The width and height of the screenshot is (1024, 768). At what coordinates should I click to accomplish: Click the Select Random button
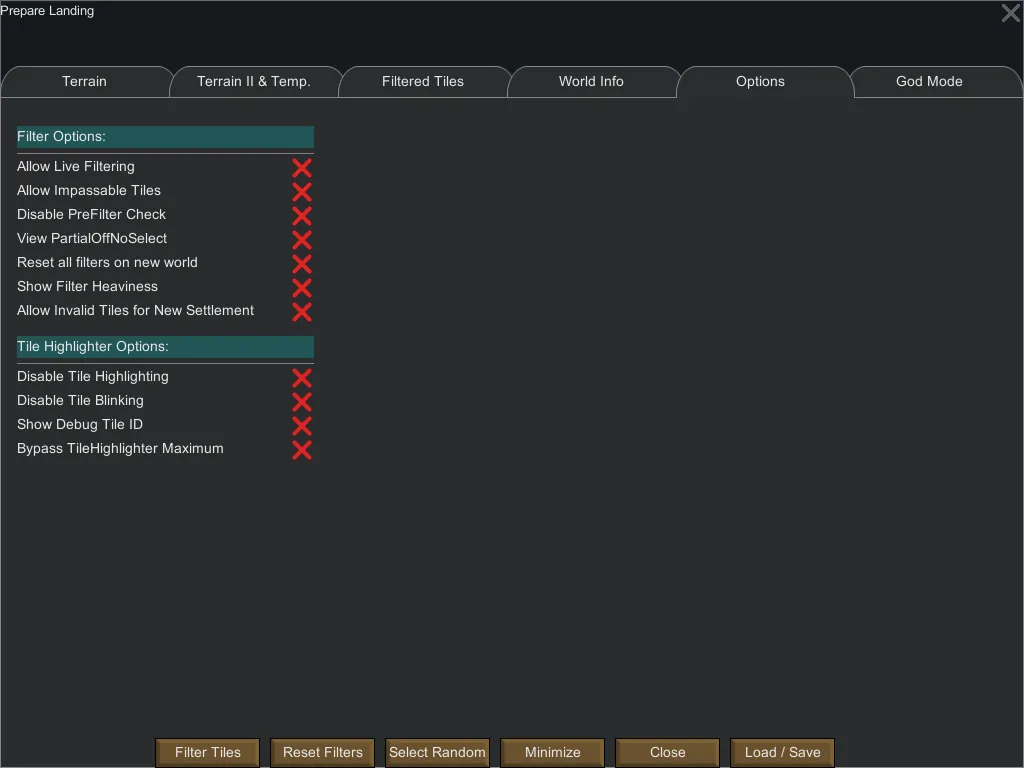pos(437,753)
